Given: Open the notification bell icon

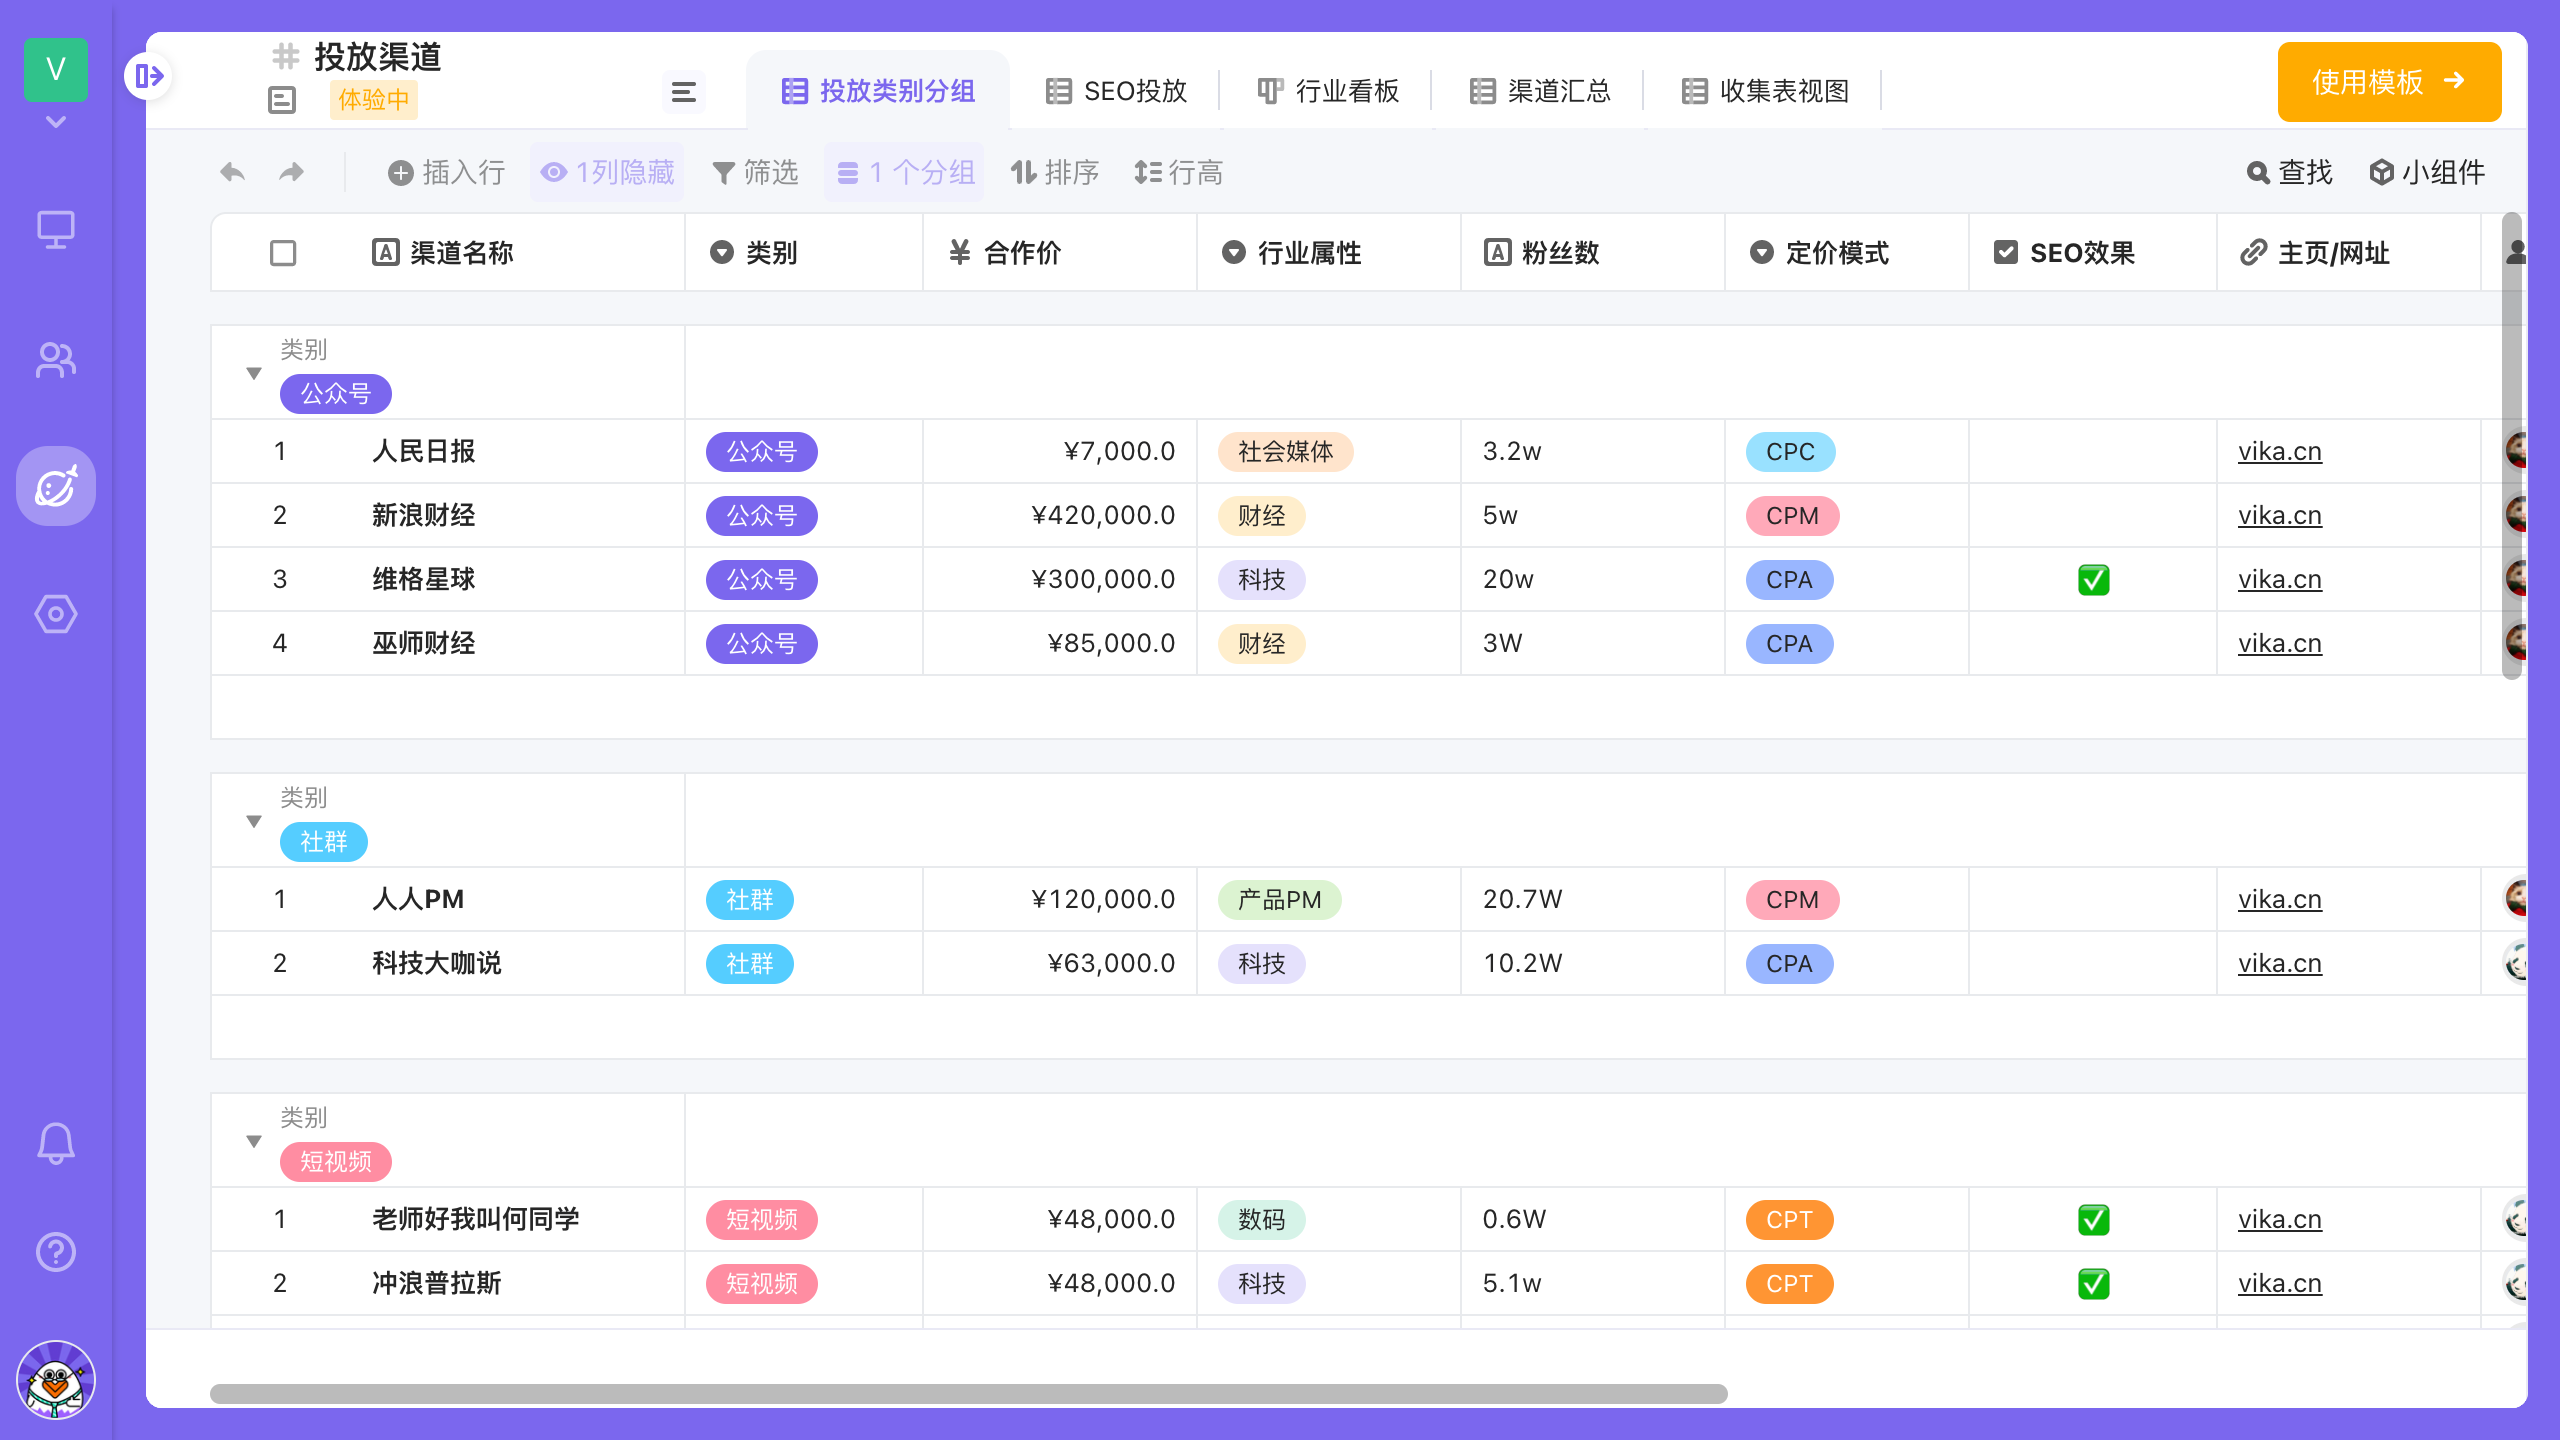Looking at the screenshot, I should tap(56, 1143).
